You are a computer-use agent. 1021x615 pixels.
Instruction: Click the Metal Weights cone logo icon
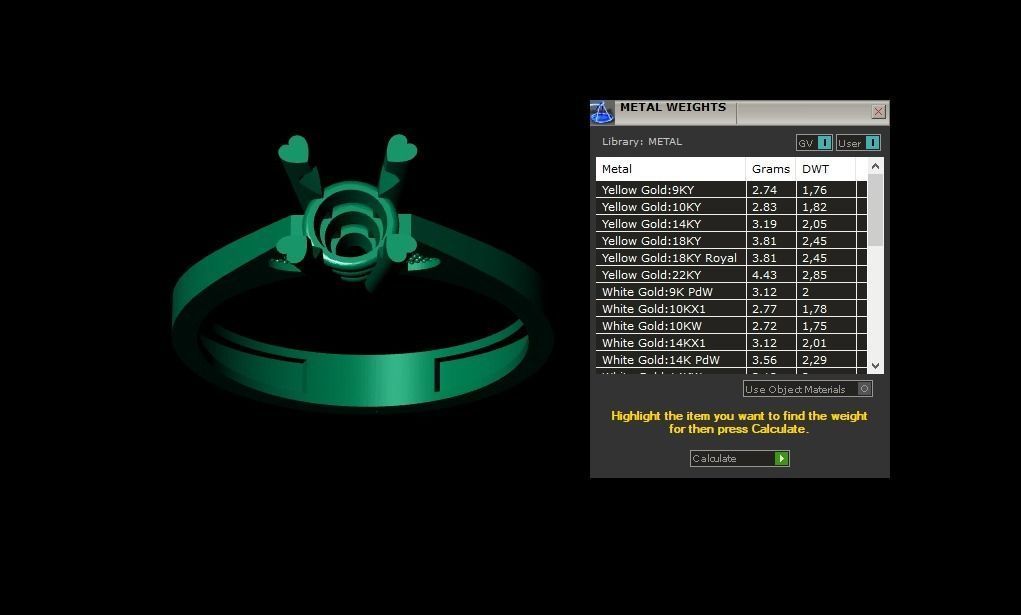602,112
